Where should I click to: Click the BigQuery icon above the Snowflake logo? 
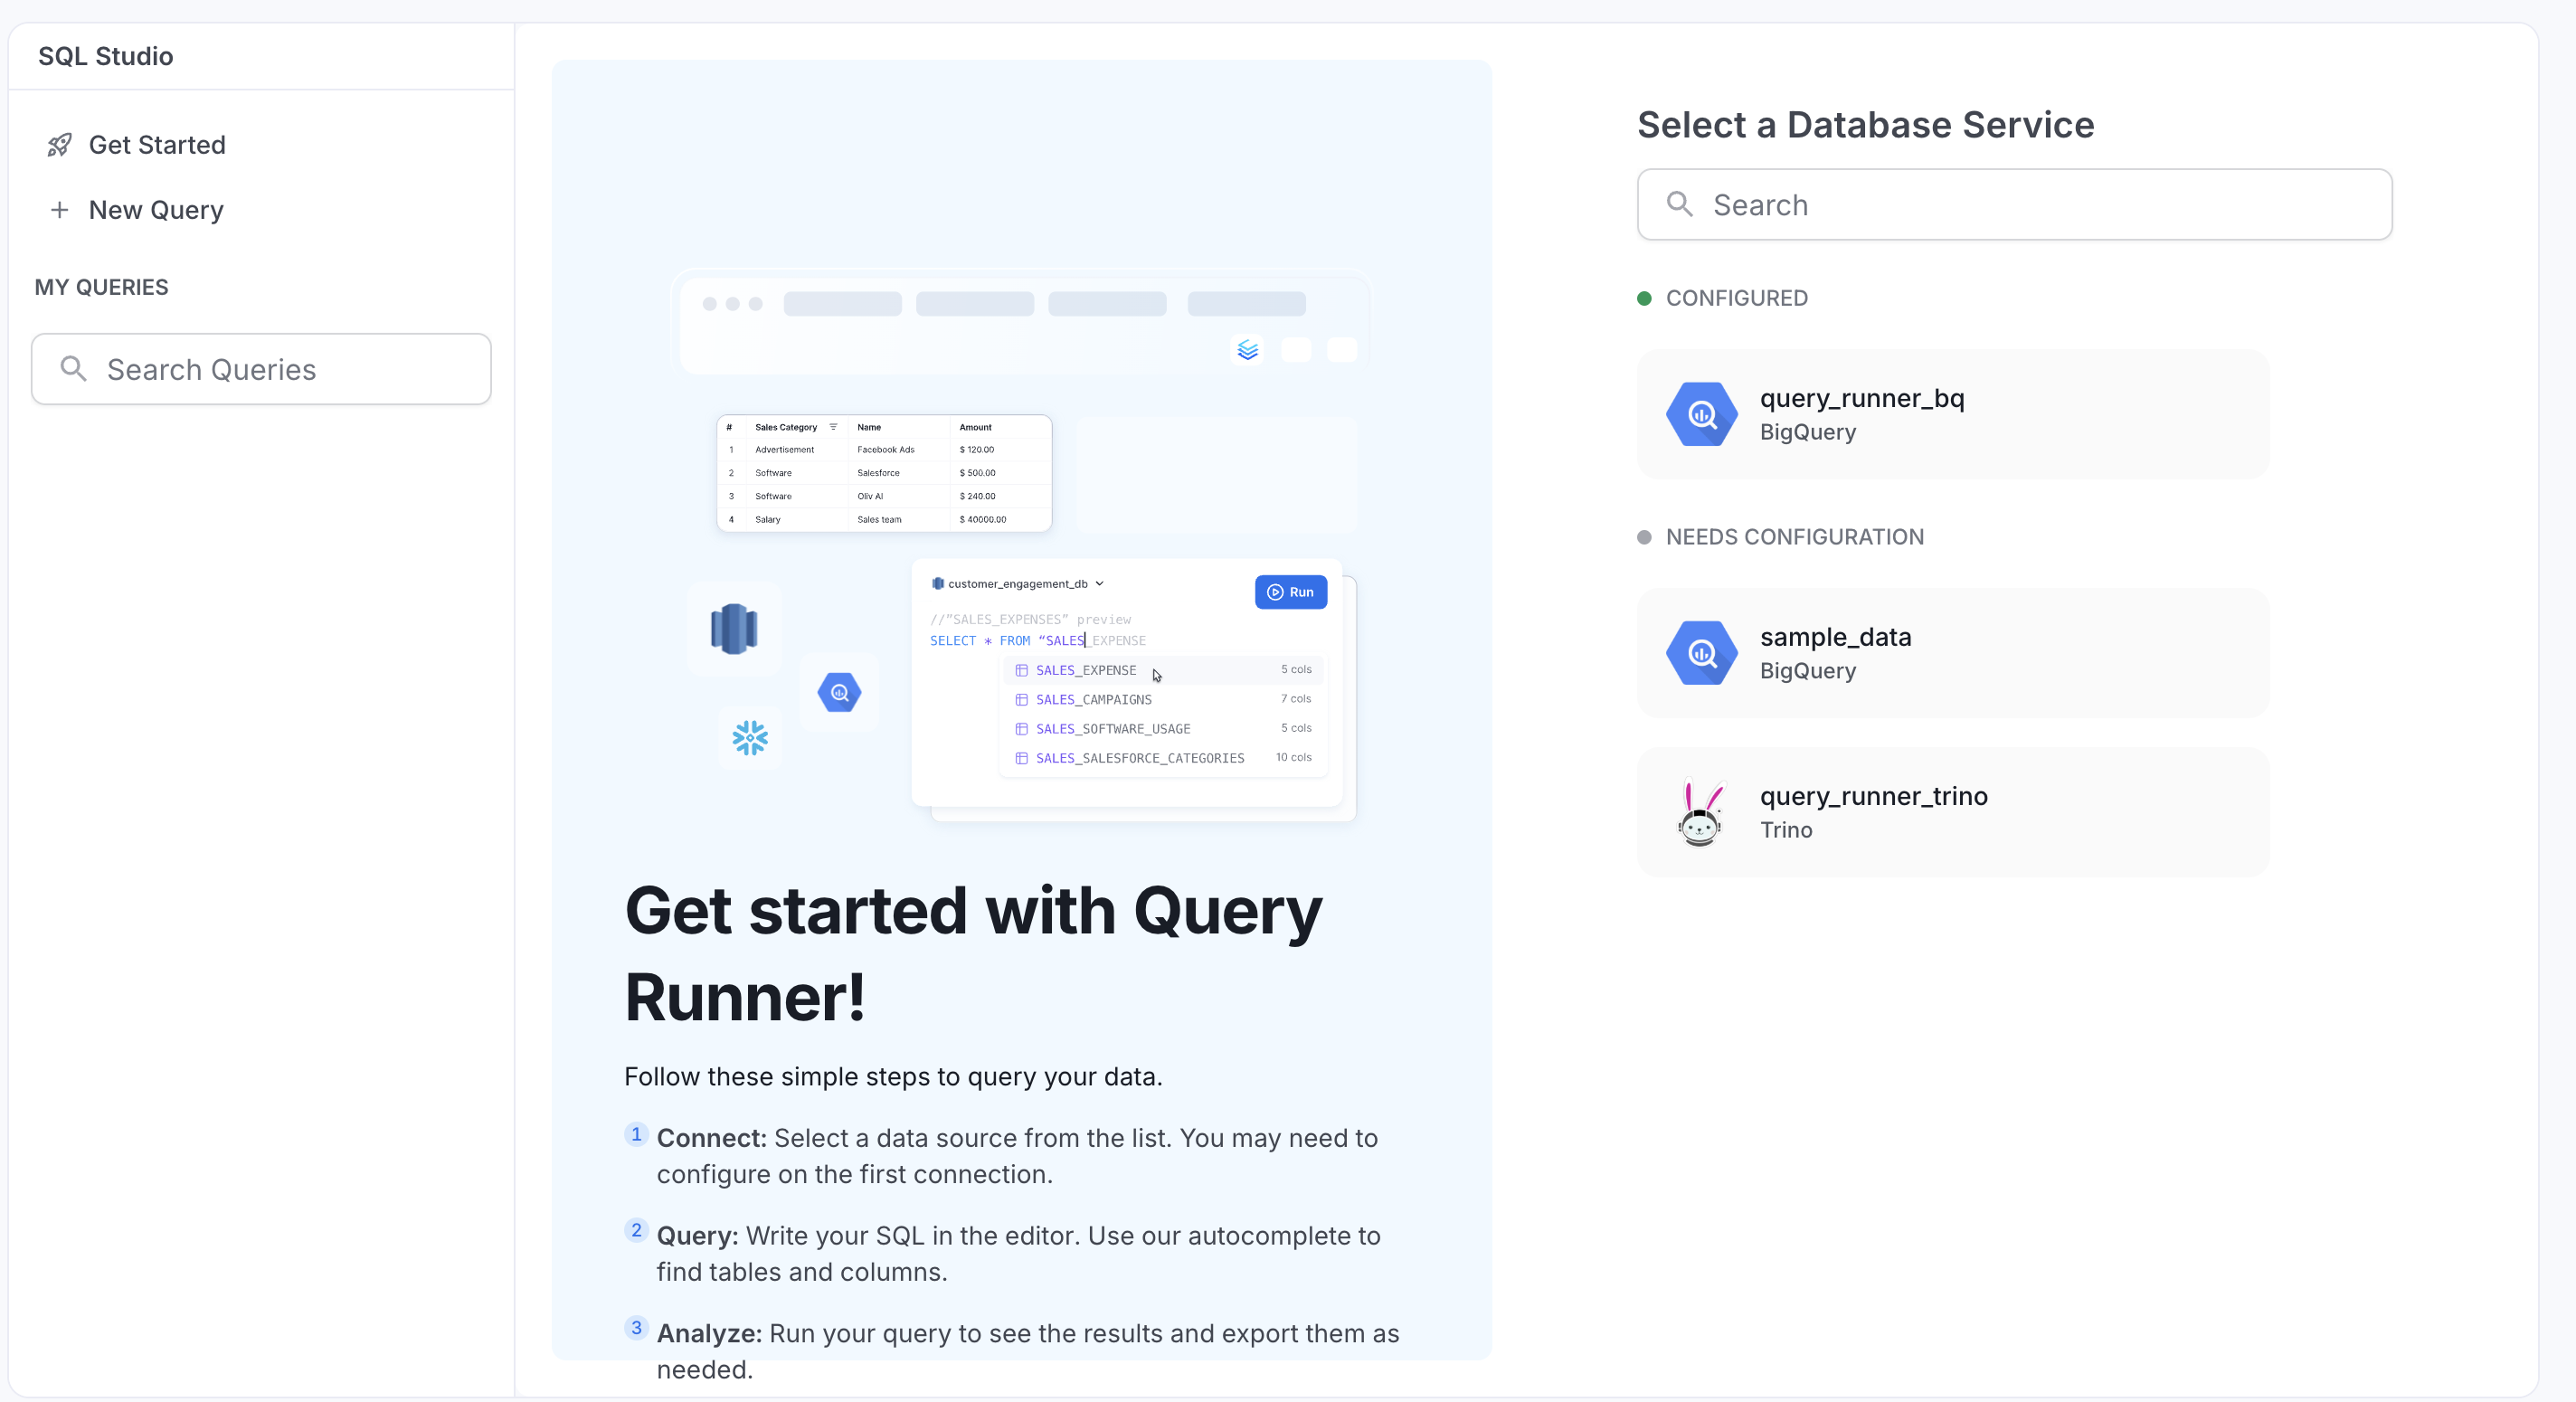(x=840, y=693)
